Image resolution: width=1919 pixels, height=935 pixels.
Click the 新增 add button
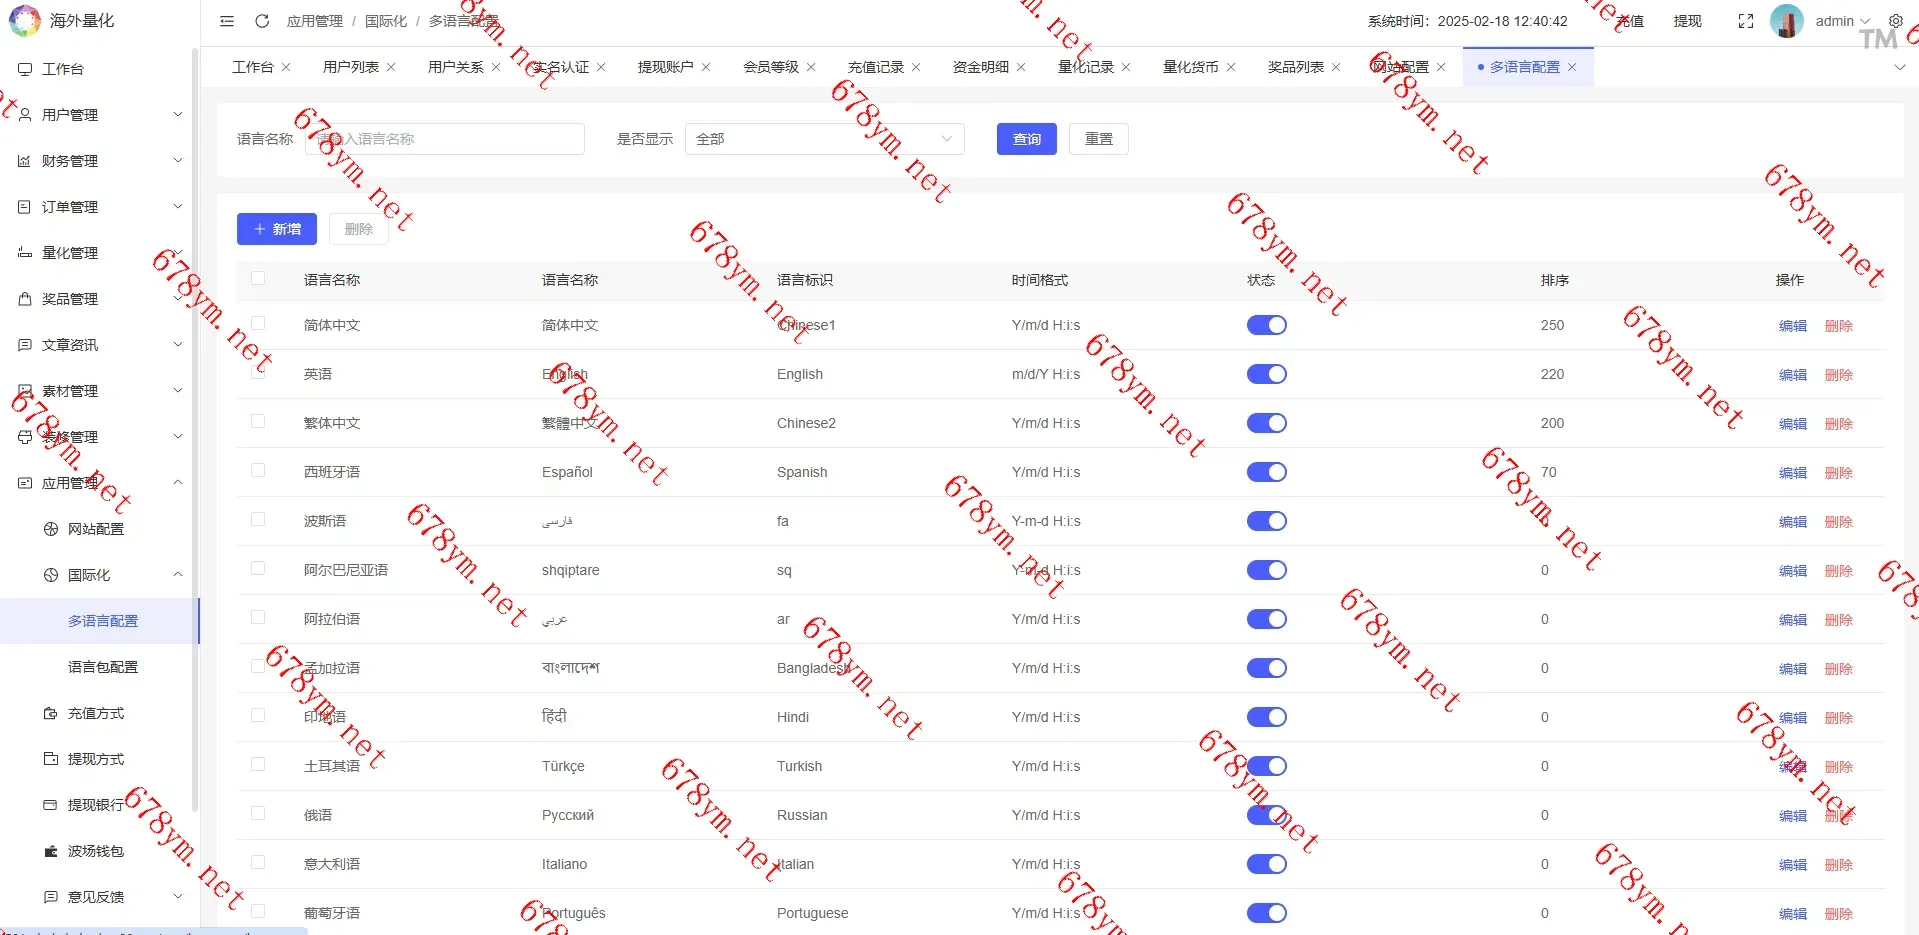pyautogui.click(x=276, y=229)
